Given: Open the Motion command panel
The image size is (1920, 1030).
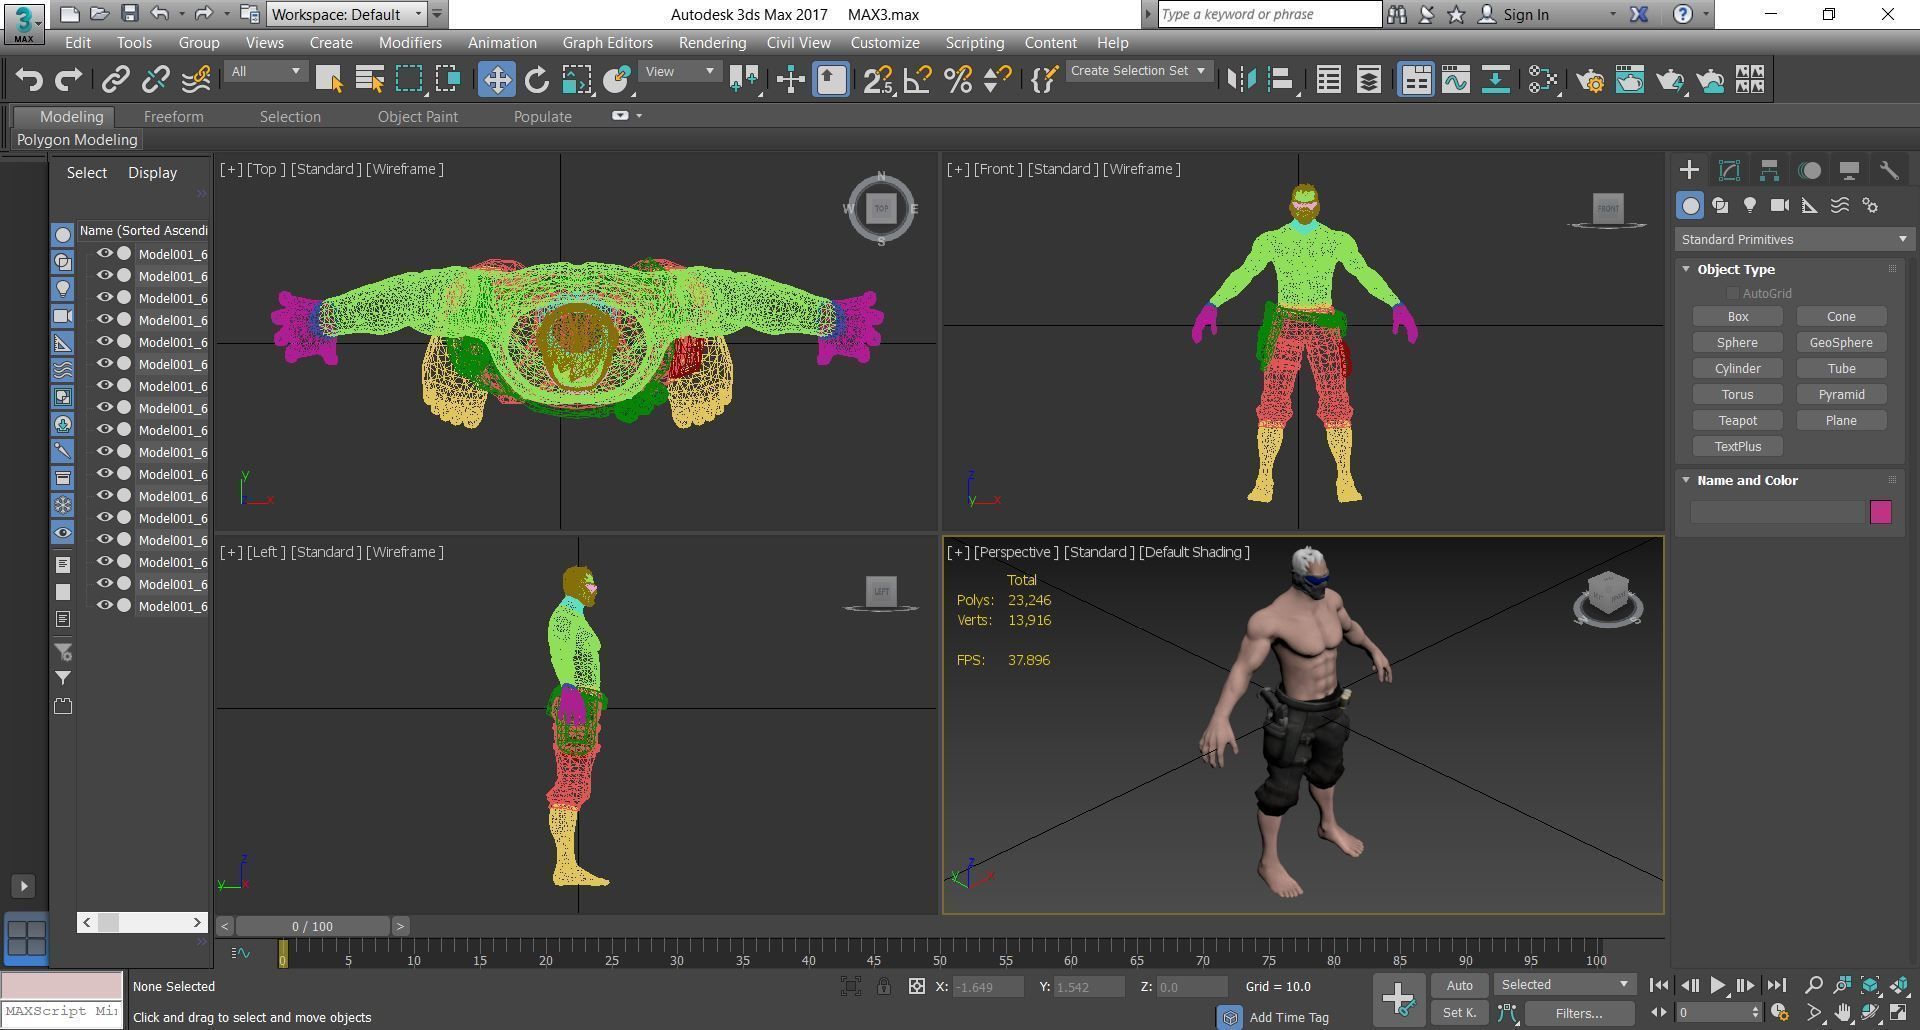Looking at the screenshot, I should tap(1809, 170).
